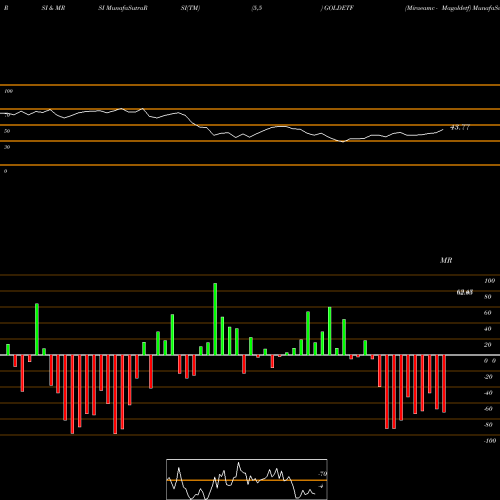The image size is (500, 500).
Task: Click the RSI axis label 50
Action: [x=7, y=131]
